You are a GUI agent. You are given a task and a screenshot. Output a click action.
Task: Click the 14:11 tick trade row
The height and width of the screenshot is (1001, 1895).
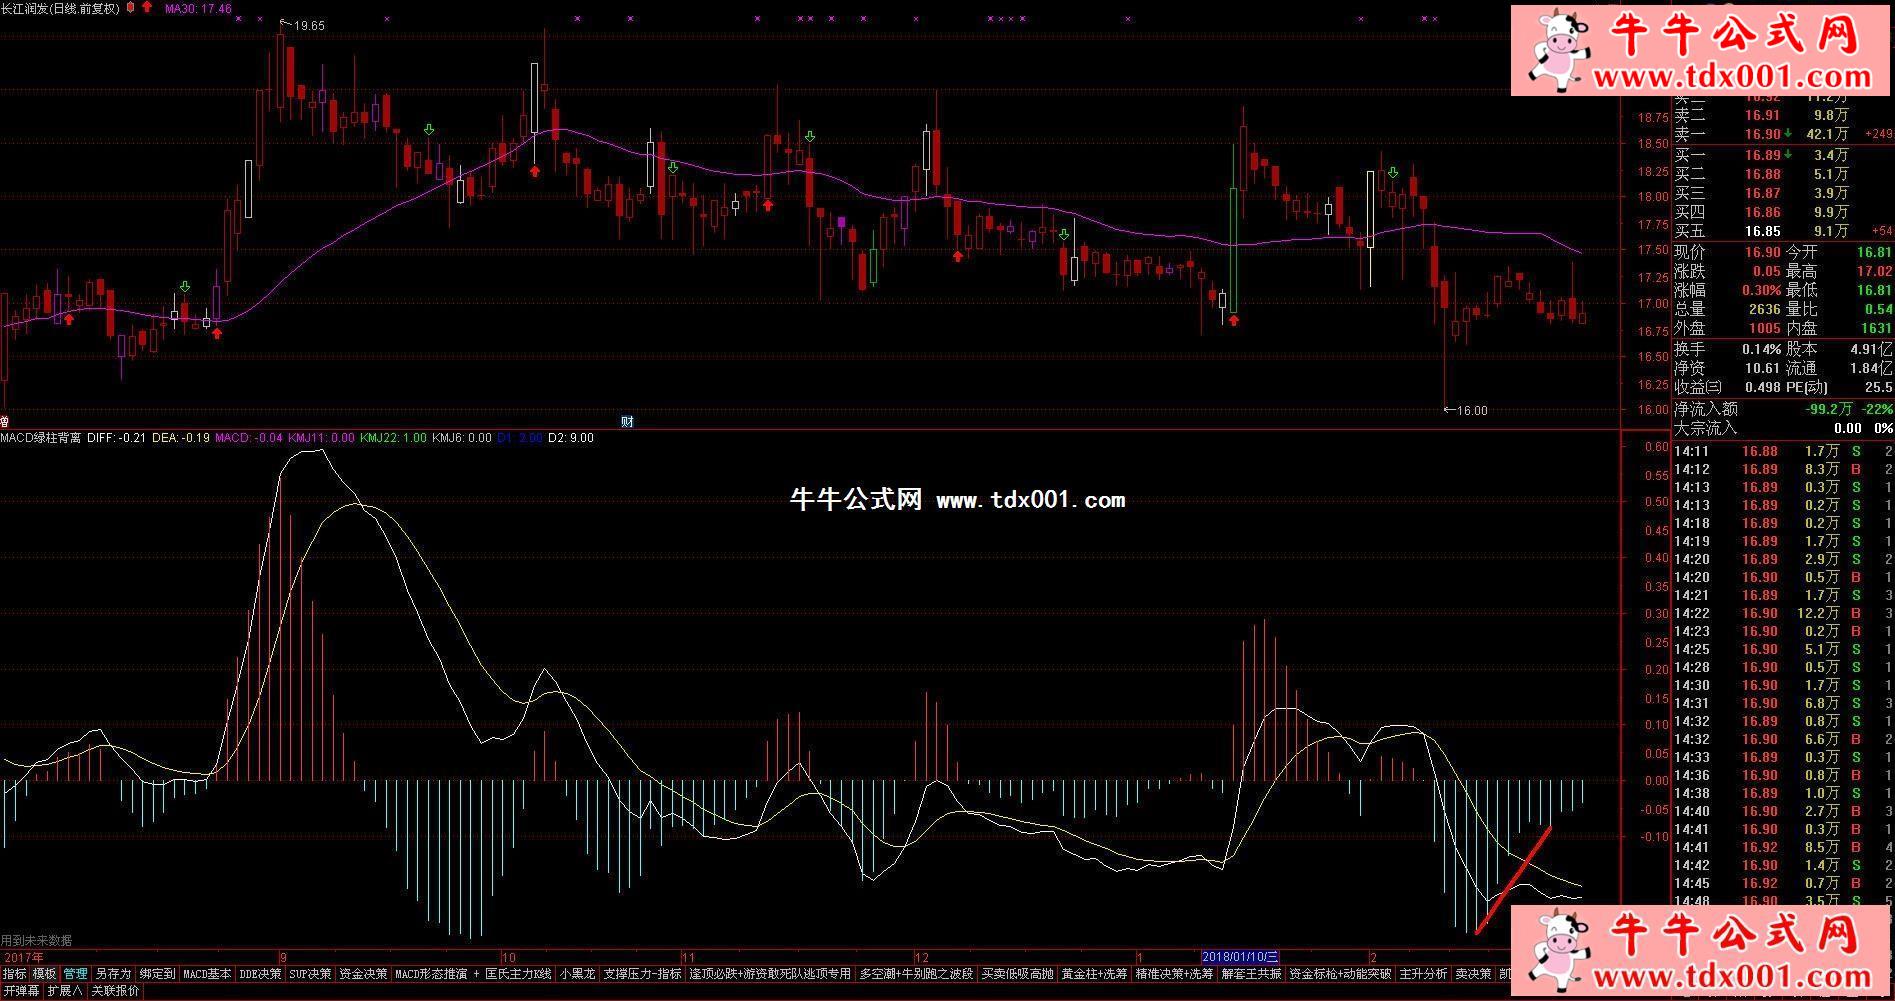click(x=1783, y=451)
